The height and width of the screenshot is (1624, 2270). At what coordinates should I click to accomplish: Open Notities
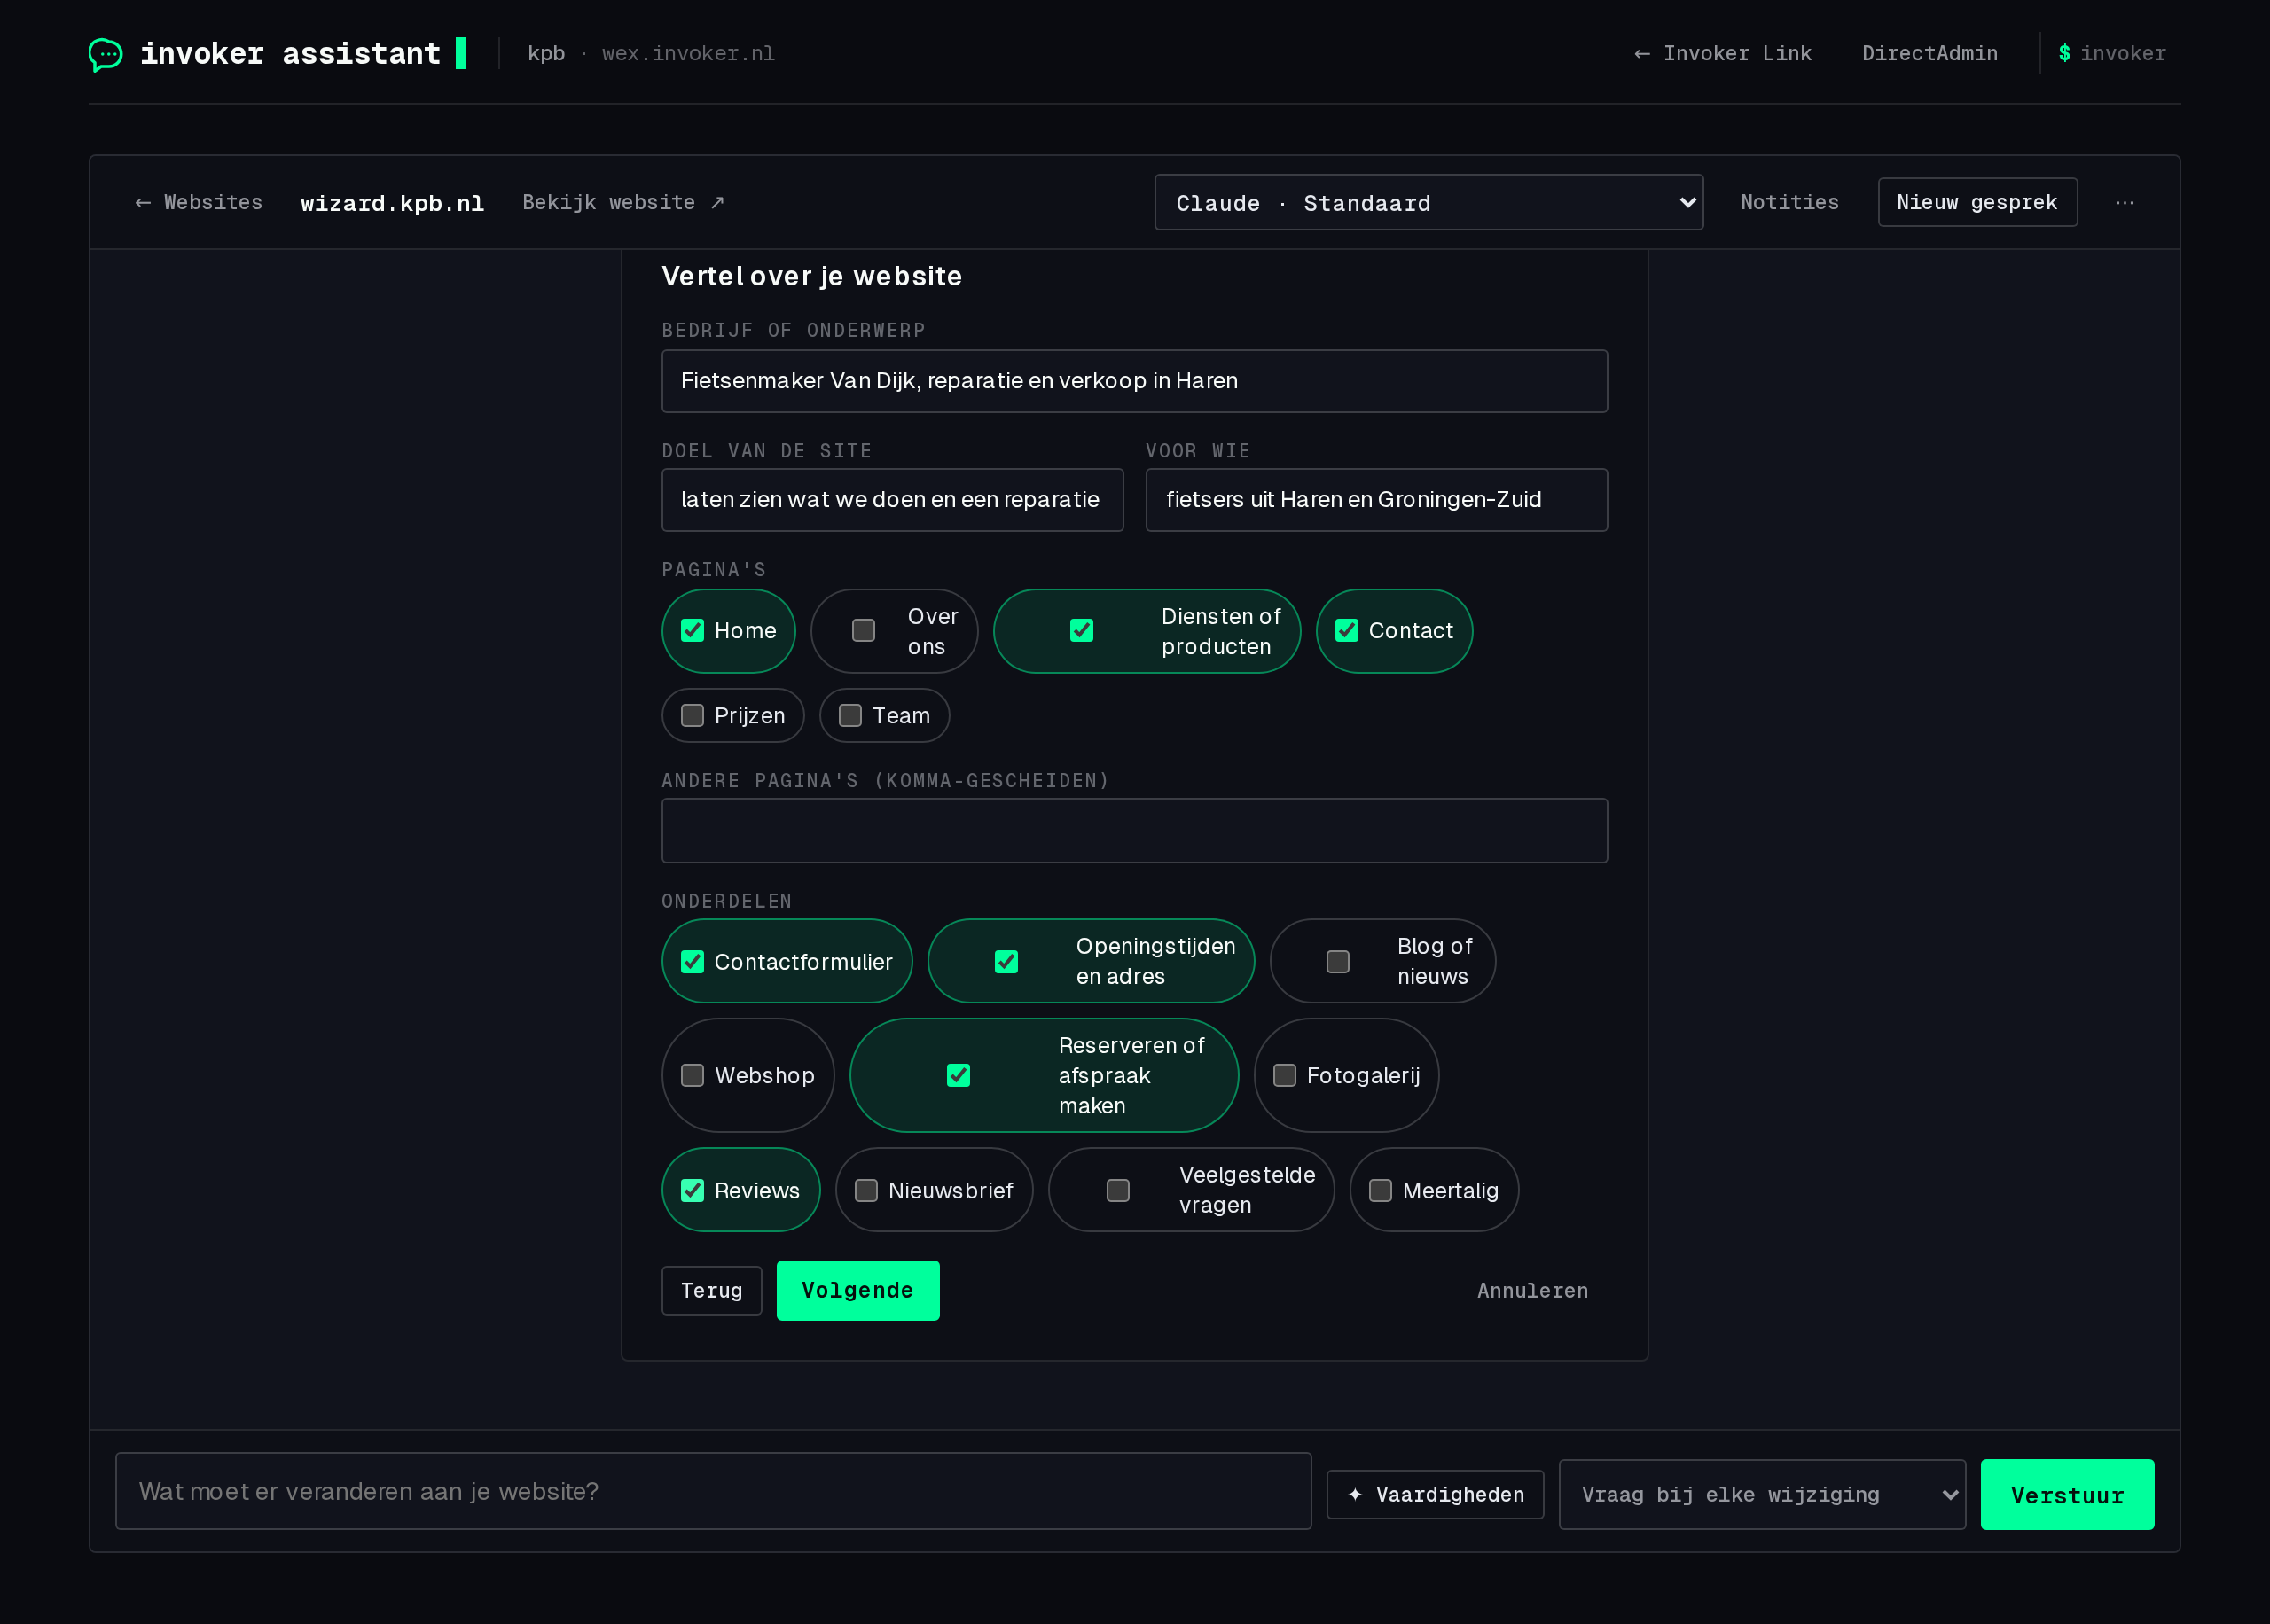(1789, 203)
